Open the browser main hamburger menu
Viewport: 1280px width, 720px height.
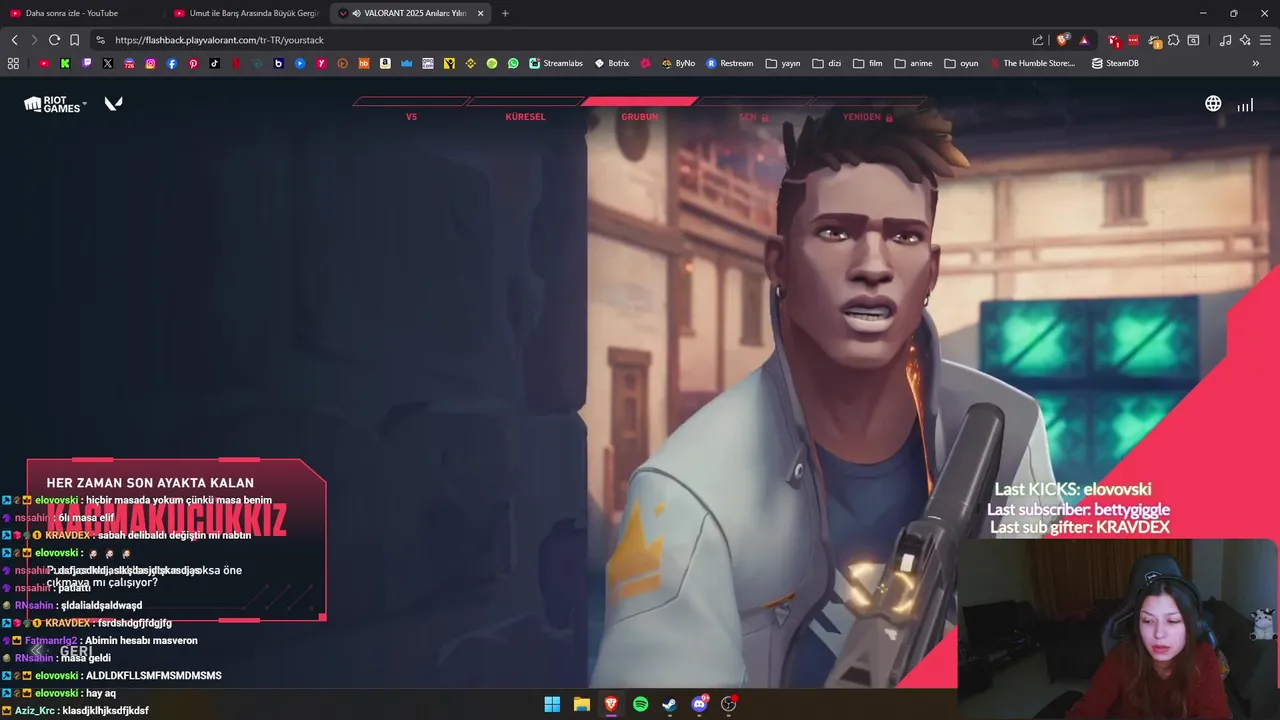(1265, 40)
